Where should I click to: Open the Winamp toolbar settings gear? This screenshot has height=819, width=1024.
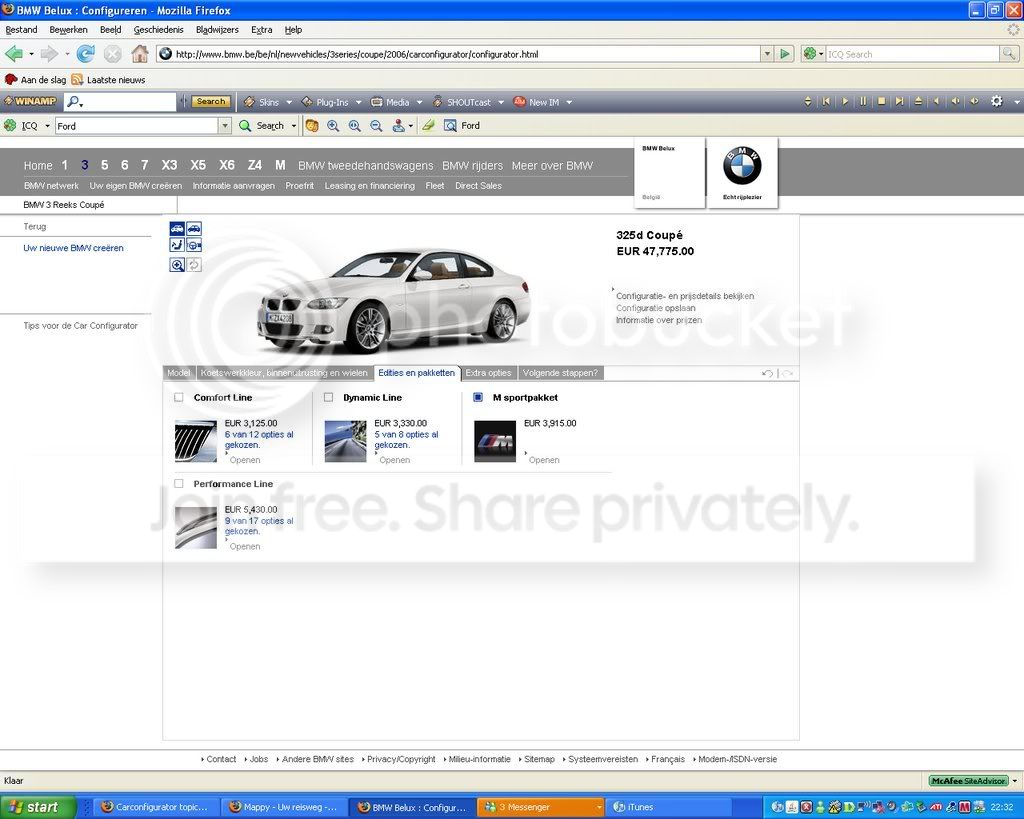(x=997, y=101)
